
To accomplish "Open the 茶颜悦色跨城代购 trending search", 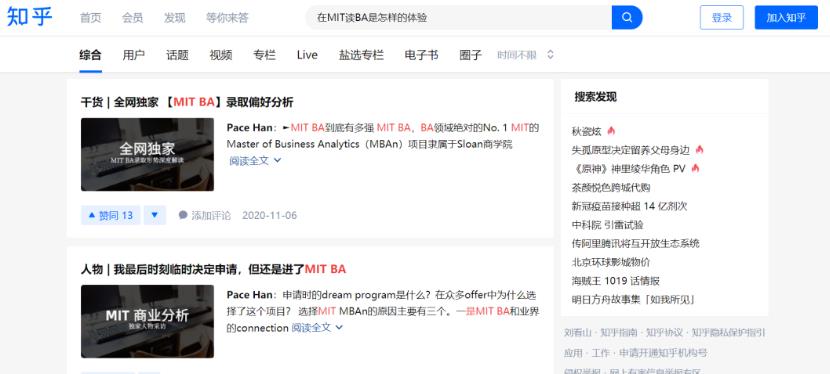I will point(611,187).
